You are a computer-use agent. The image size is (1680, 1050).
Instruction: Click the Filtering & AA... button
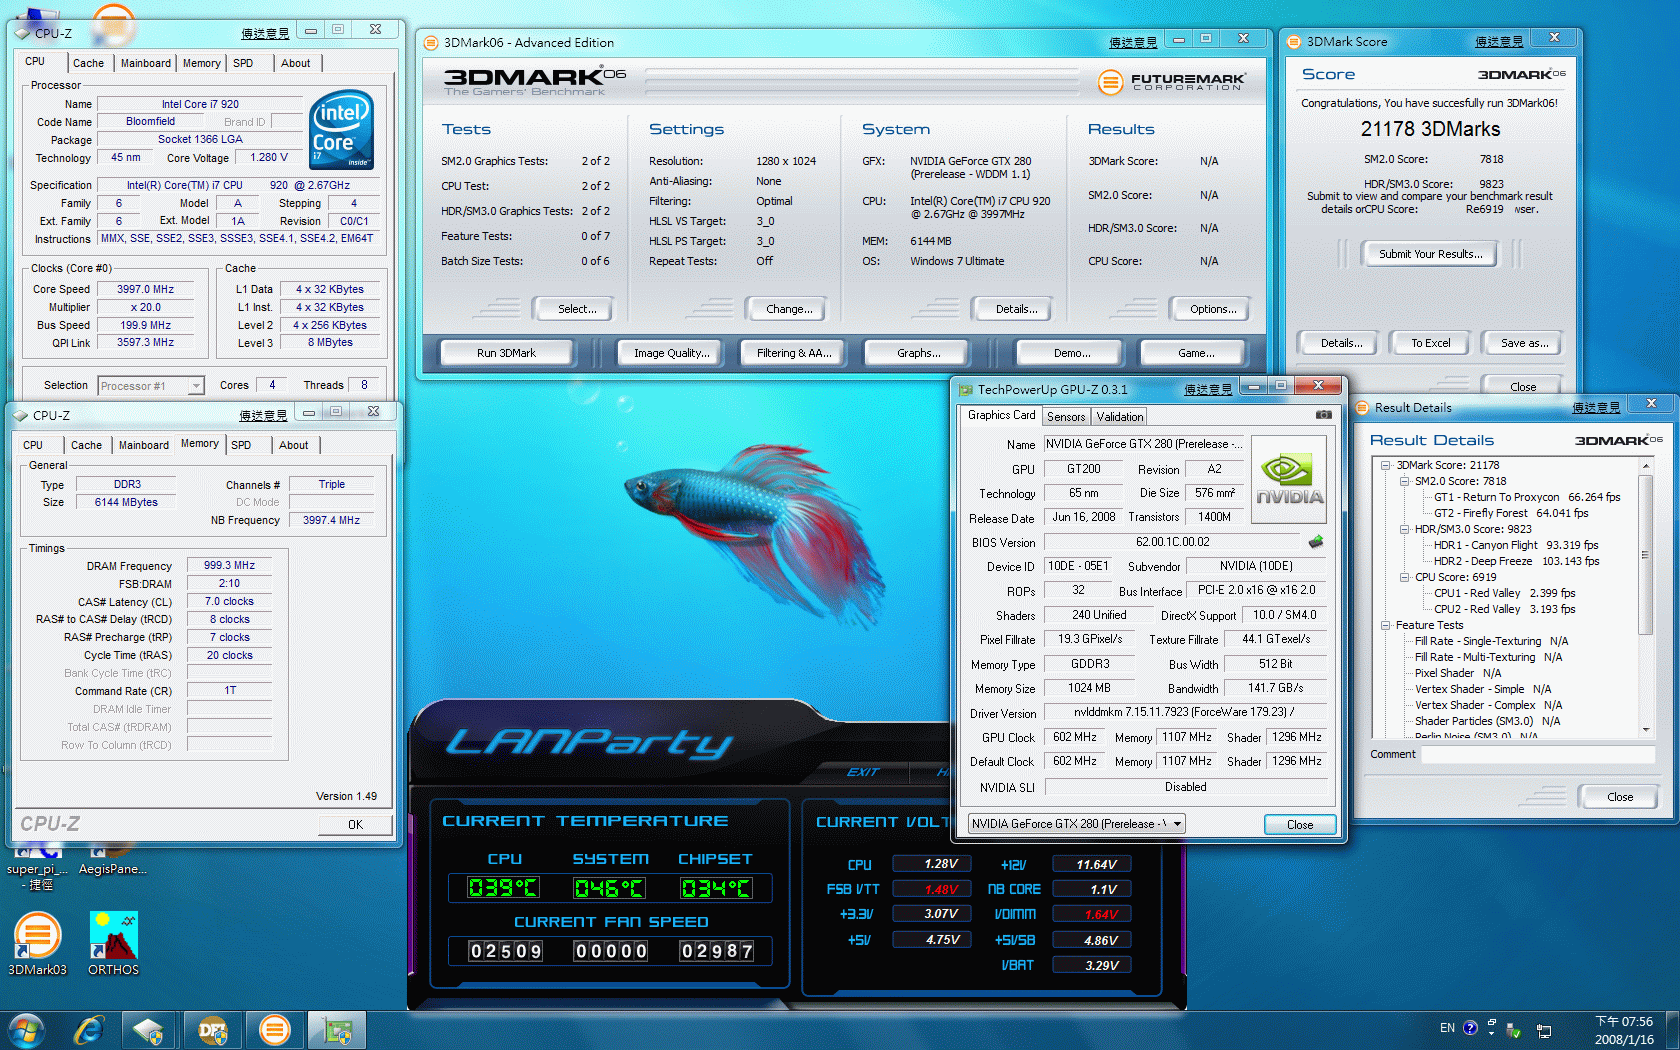point(794,353)
